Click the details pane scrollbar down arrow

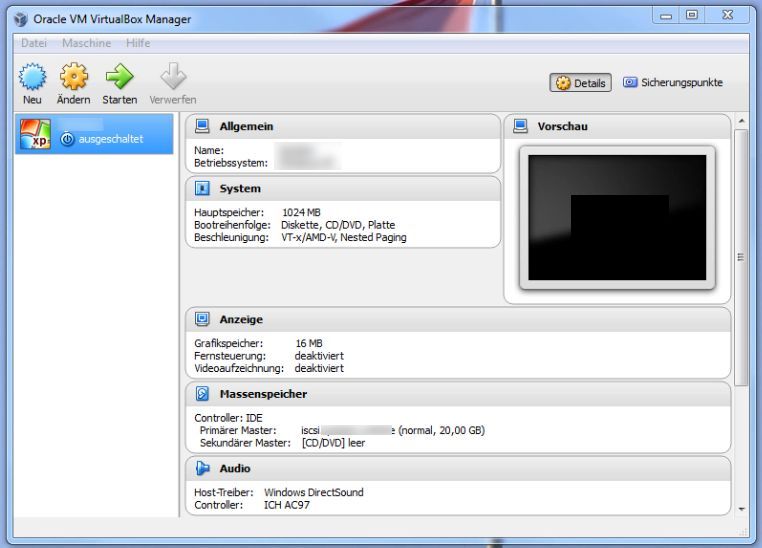[742, 509]
